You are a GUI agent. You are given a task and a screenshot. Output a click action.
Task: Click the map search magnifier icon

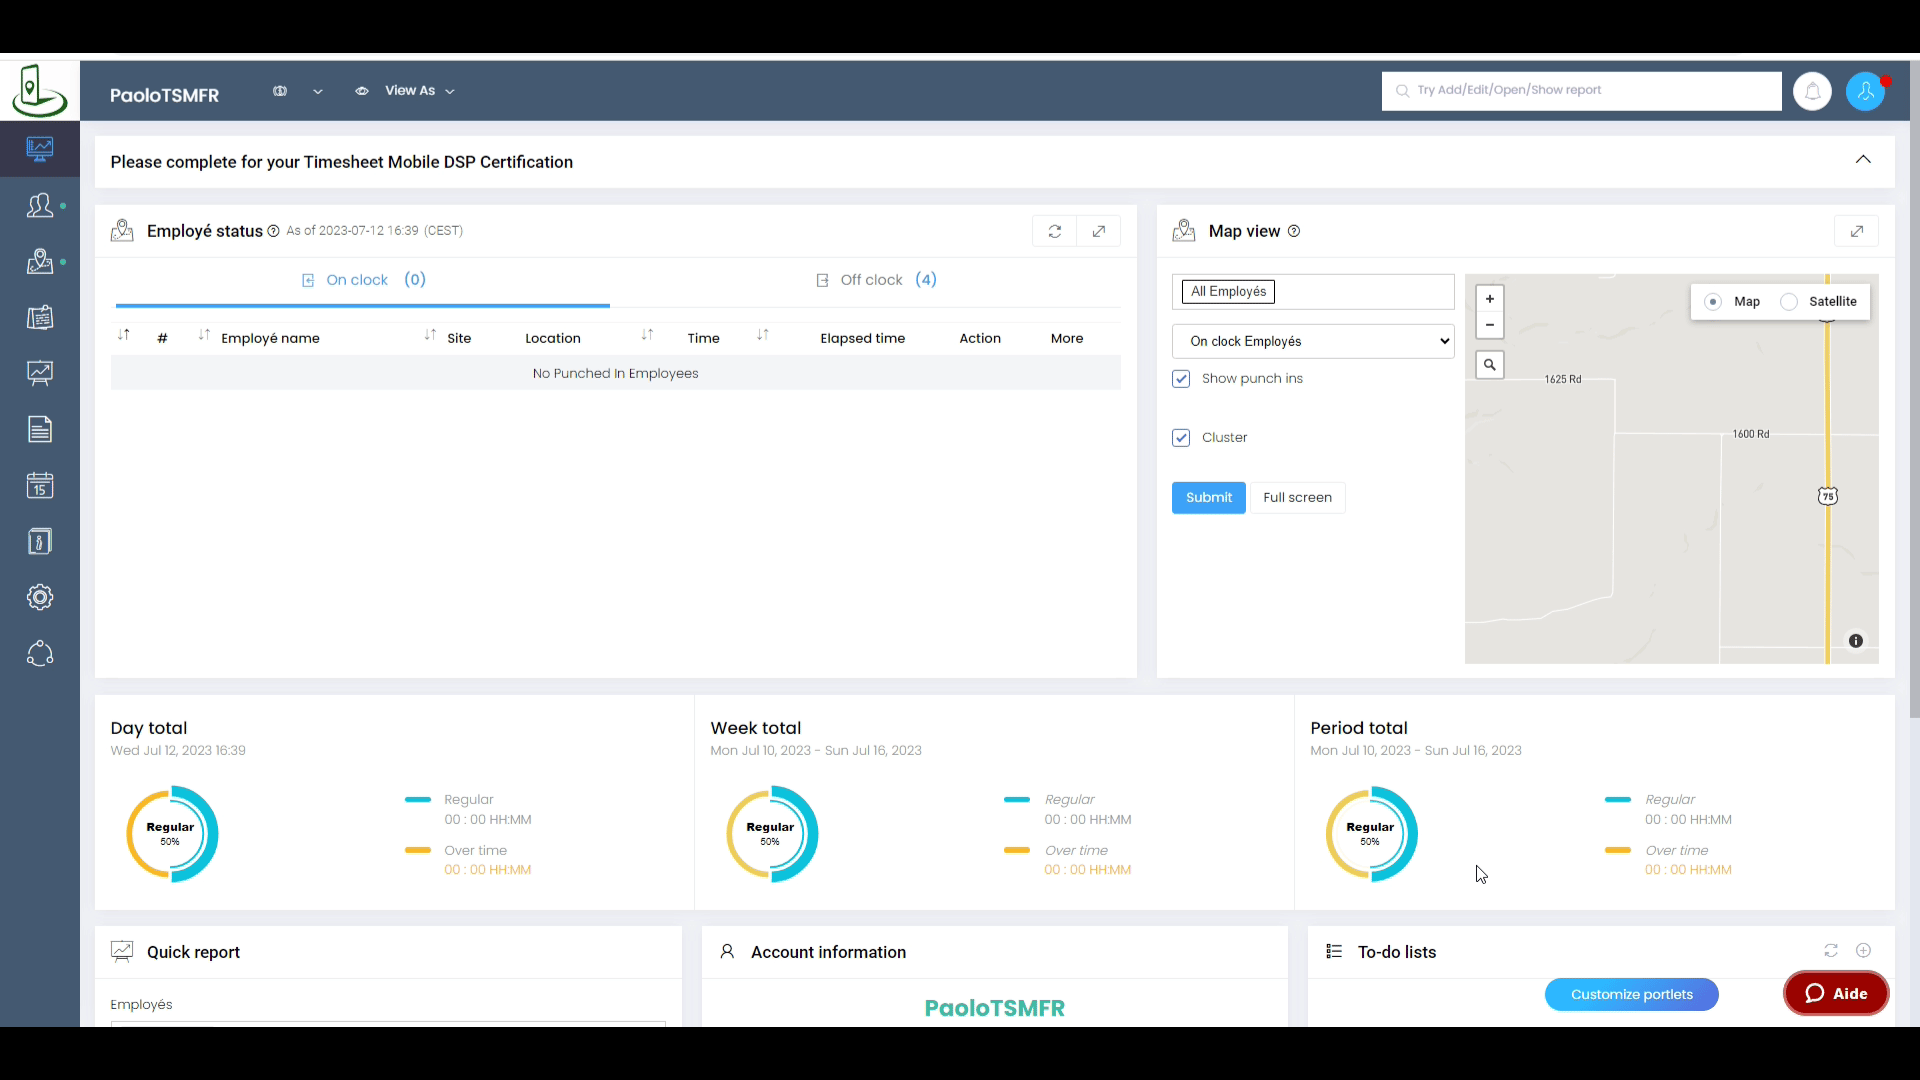[1490, 365]
